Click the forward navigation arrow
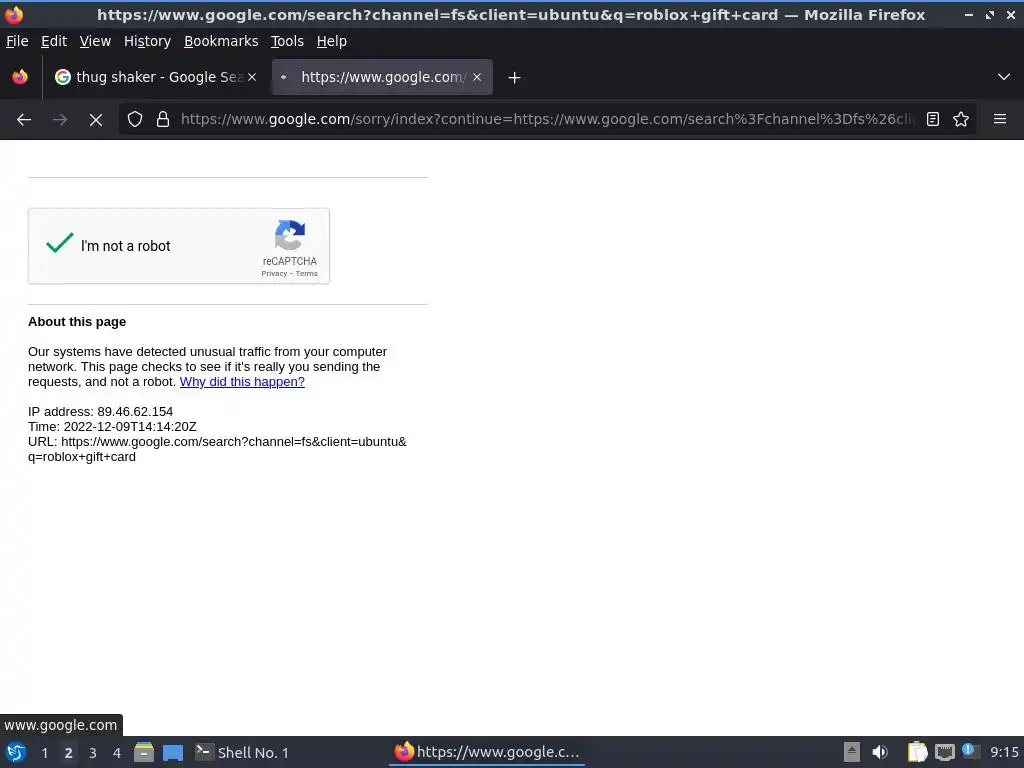 tap(59, 120)
